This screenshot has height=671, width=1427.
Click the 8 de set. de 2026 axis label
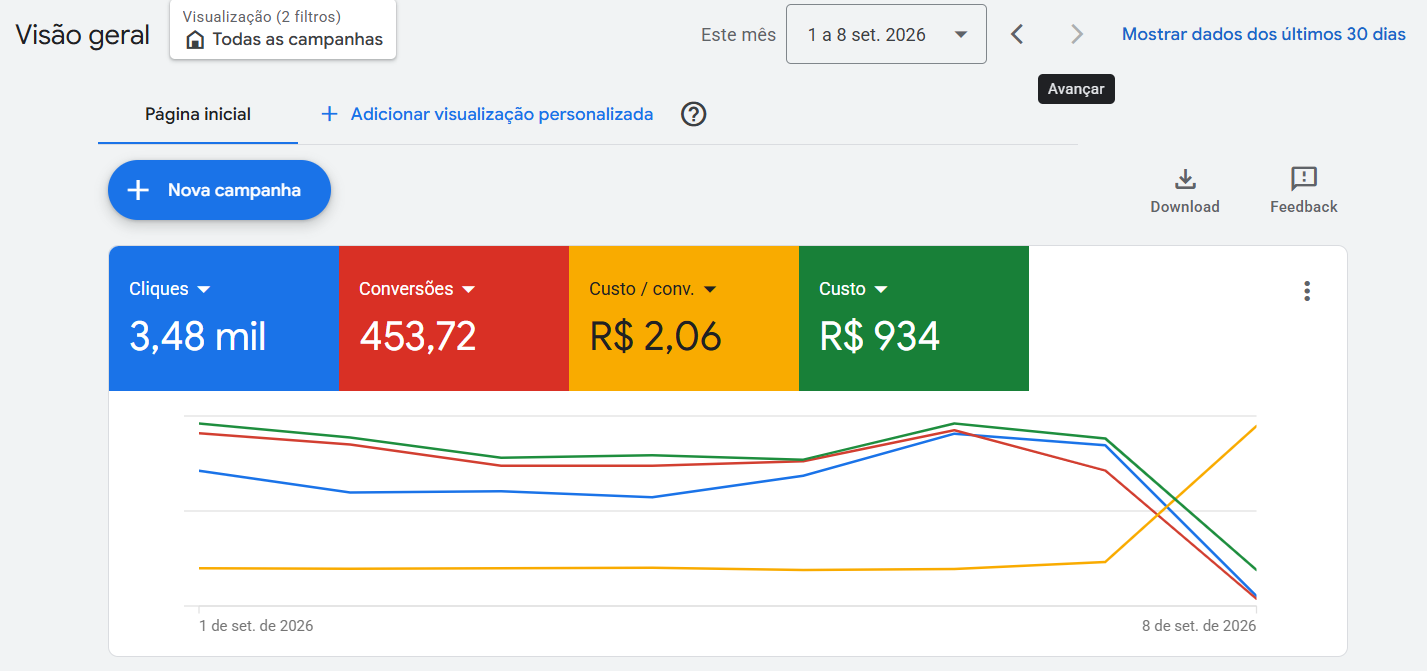(x=1199, y=626)
